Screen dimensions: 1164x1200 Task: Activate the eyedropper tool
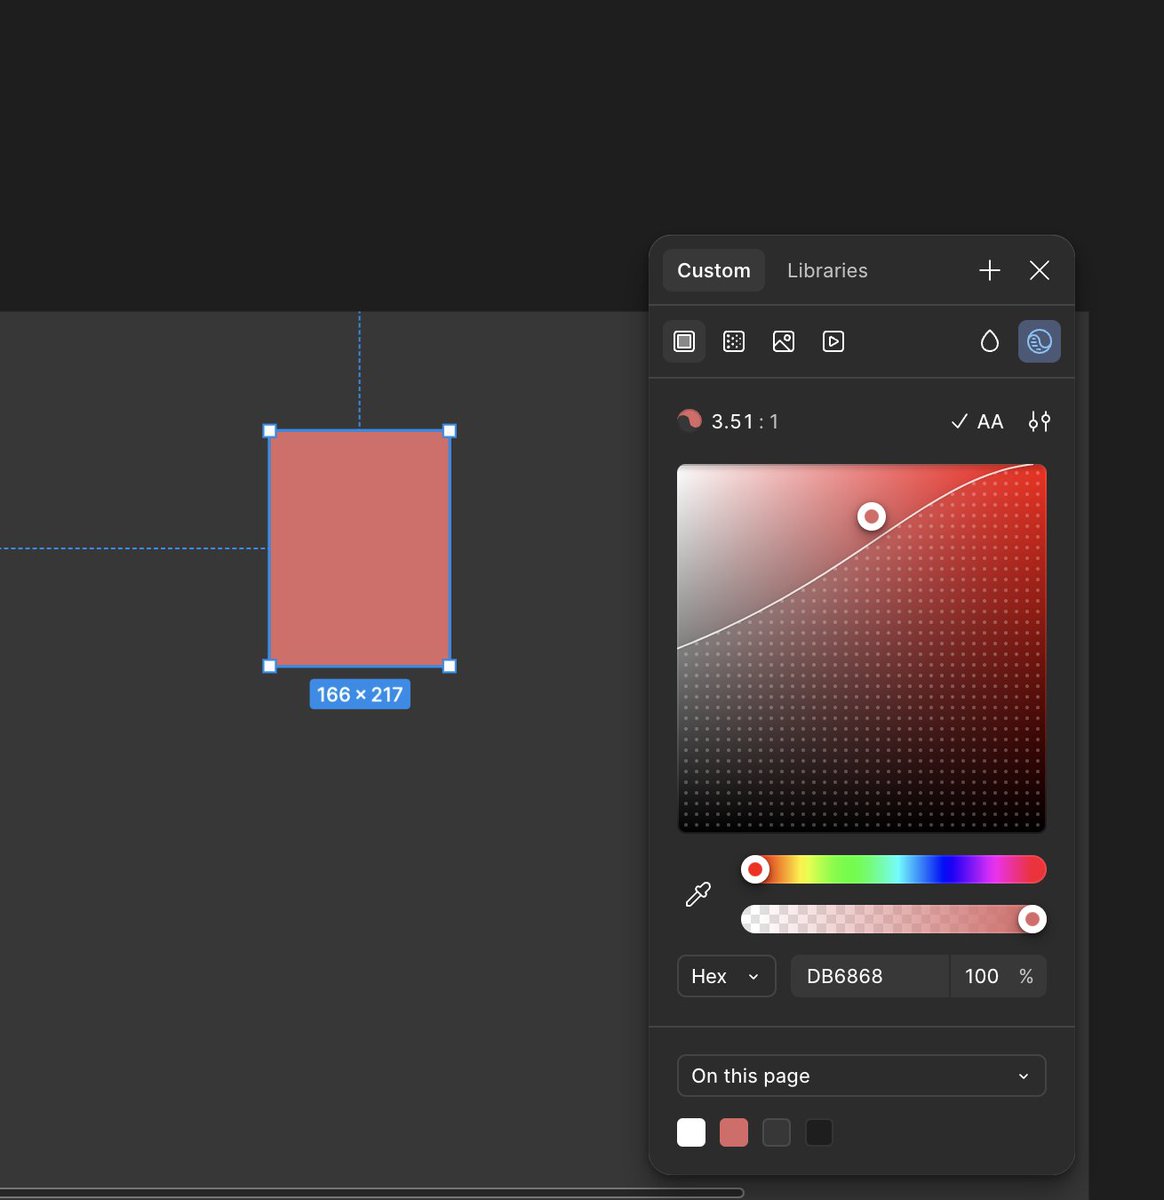point(698,894)
